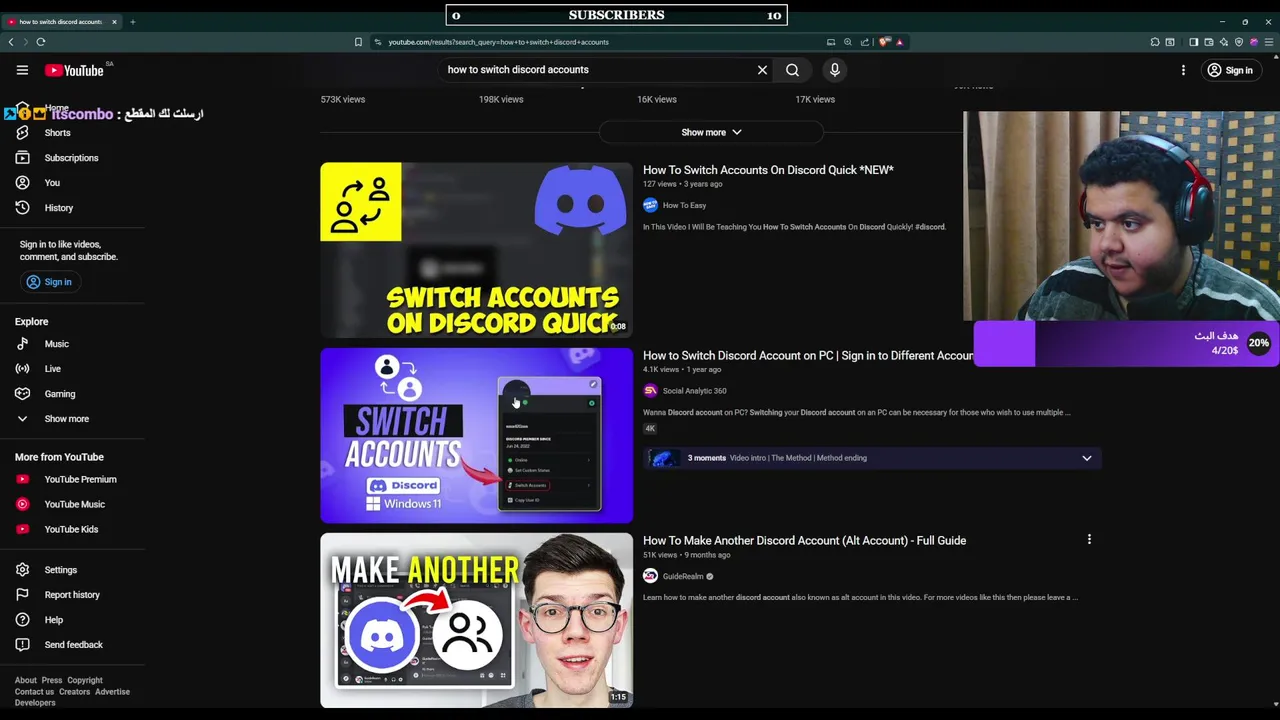Screen dimensions: 1280x720
Task: Sign in from the sidebar prompt
Action: [49, 282]
